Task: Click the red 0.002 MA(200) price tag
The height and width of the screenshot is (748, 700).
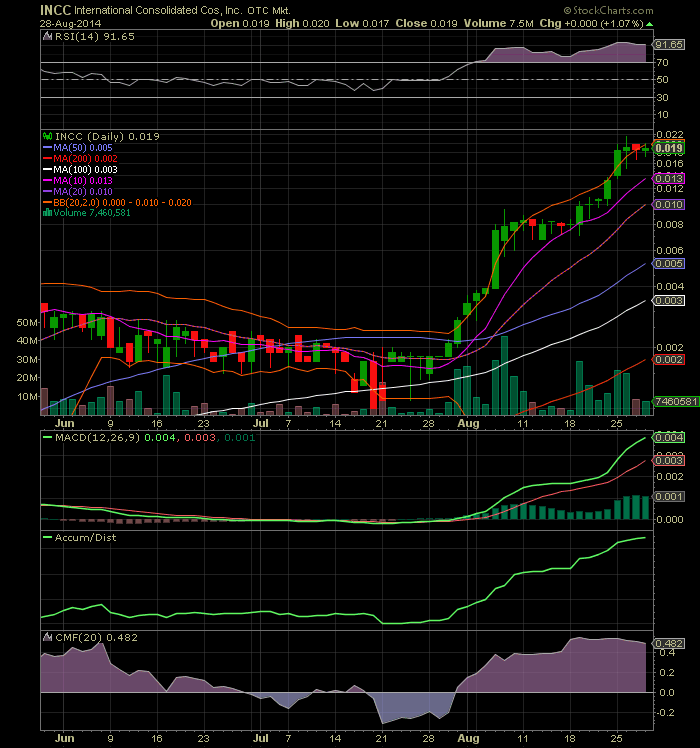Action: [x=669, y=360]
